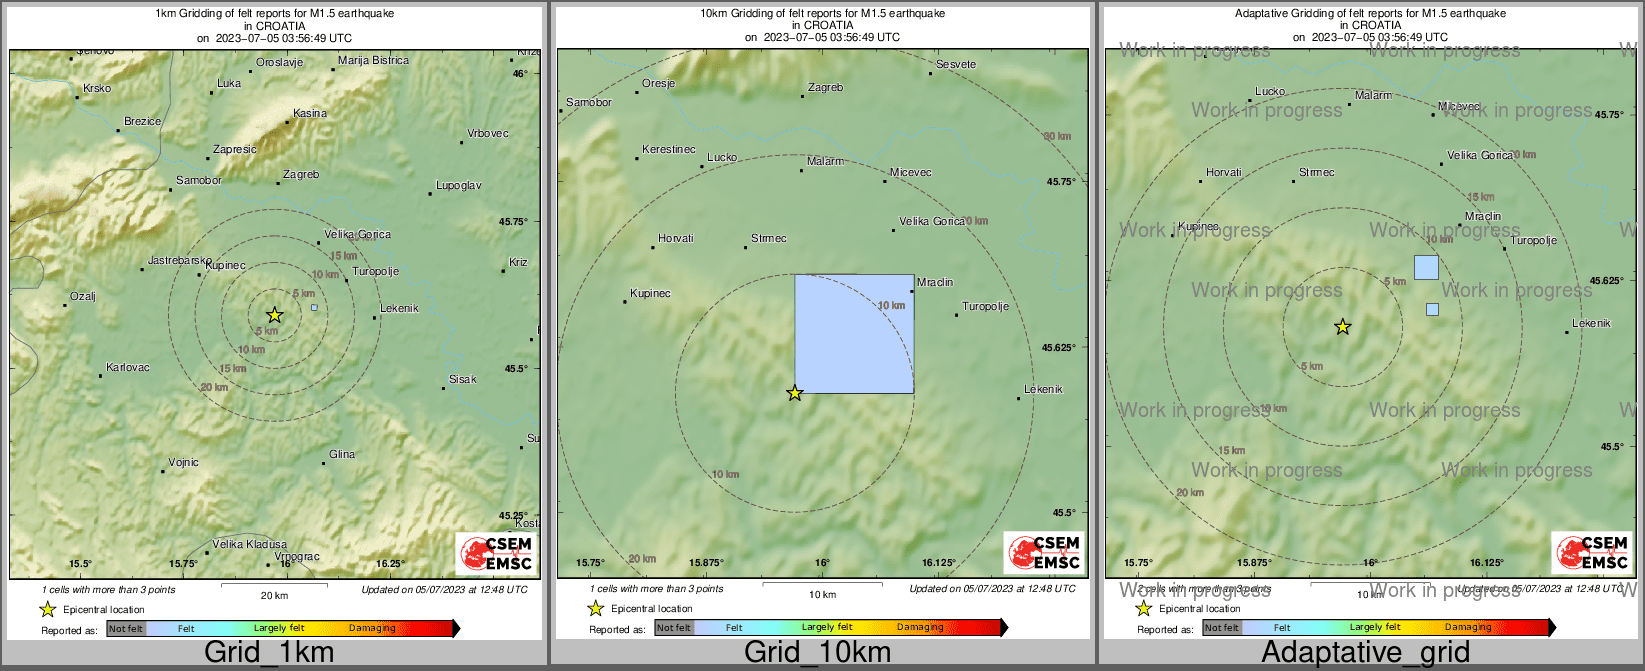The width and height of the screenshot is (1645, 671).
Task: Click the 'Sesvete' label on the Grid_10km map
Action: [956, 65]
